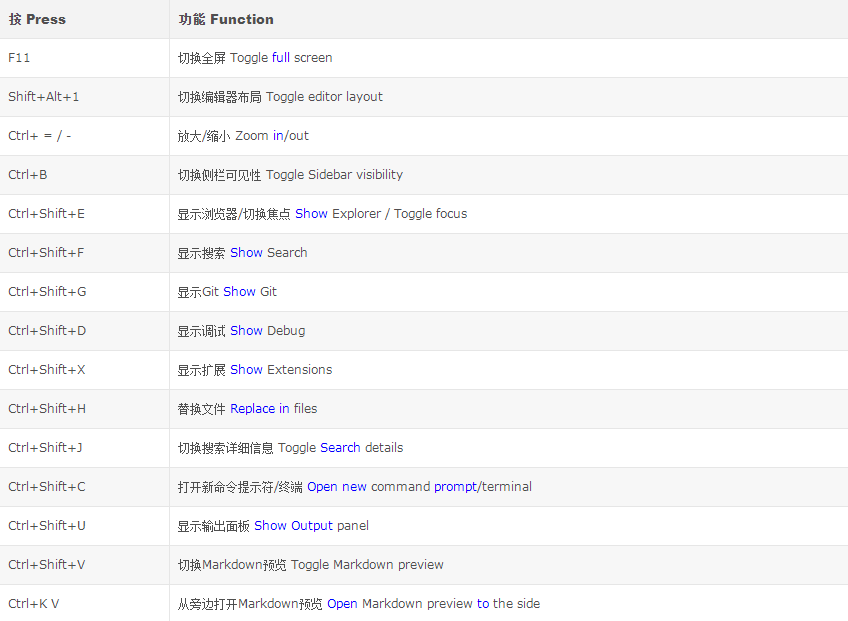Click the 'Show' link before Output panel
The width and height of the screenshot is (848, 621).
pos(270,525)
